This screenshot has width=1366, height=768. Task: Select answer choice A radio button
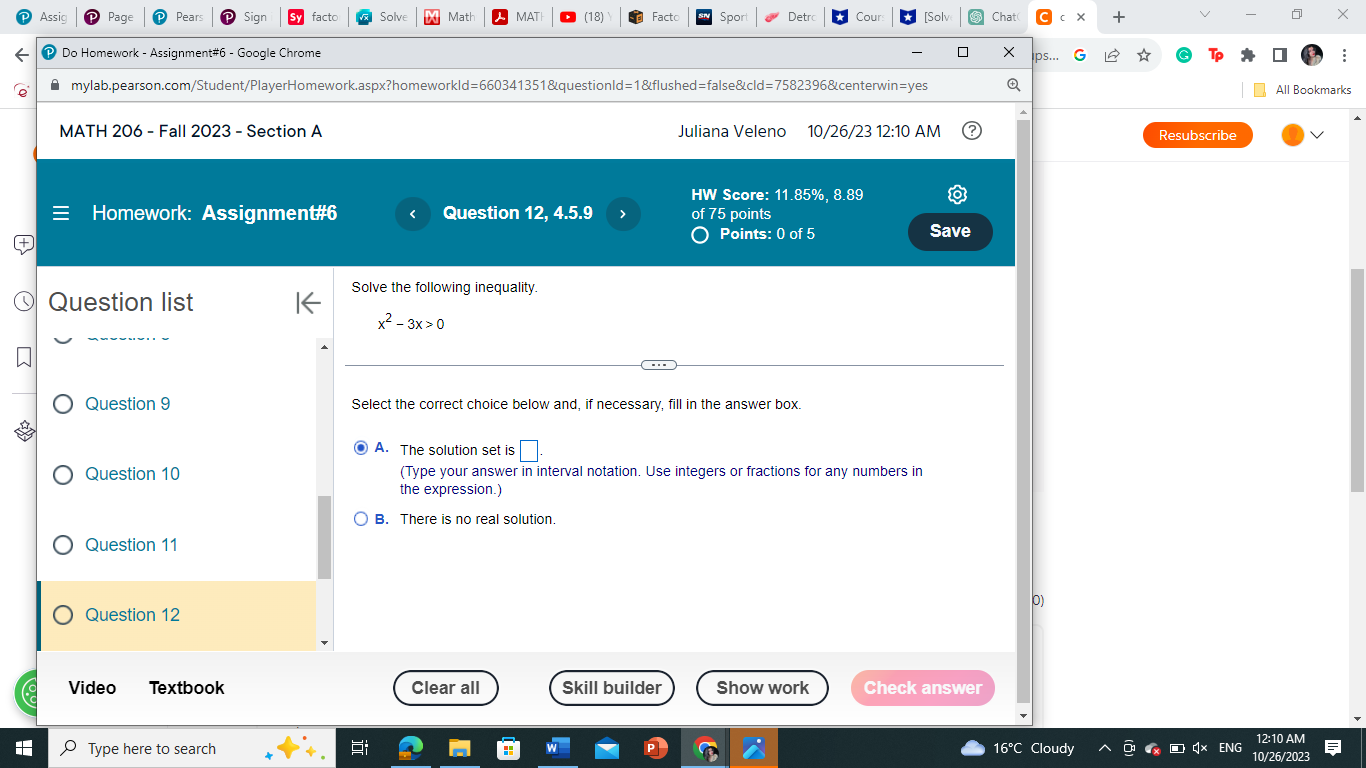coord(361,448)
